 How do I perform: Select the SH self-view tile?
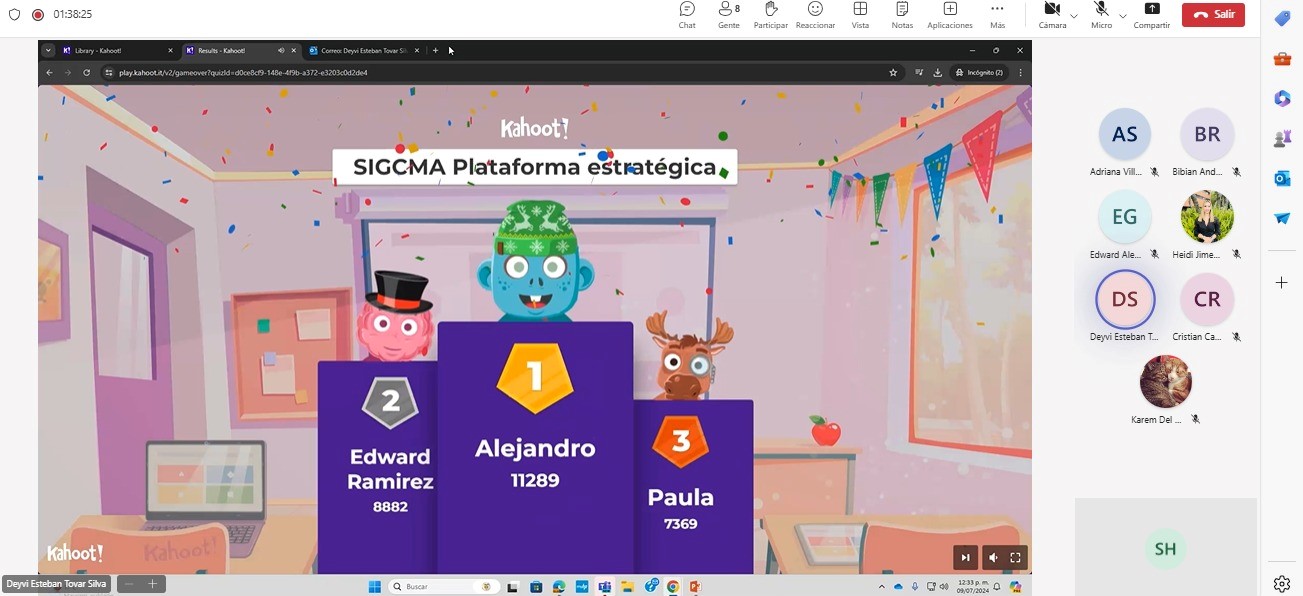[x=1165, y=548]
